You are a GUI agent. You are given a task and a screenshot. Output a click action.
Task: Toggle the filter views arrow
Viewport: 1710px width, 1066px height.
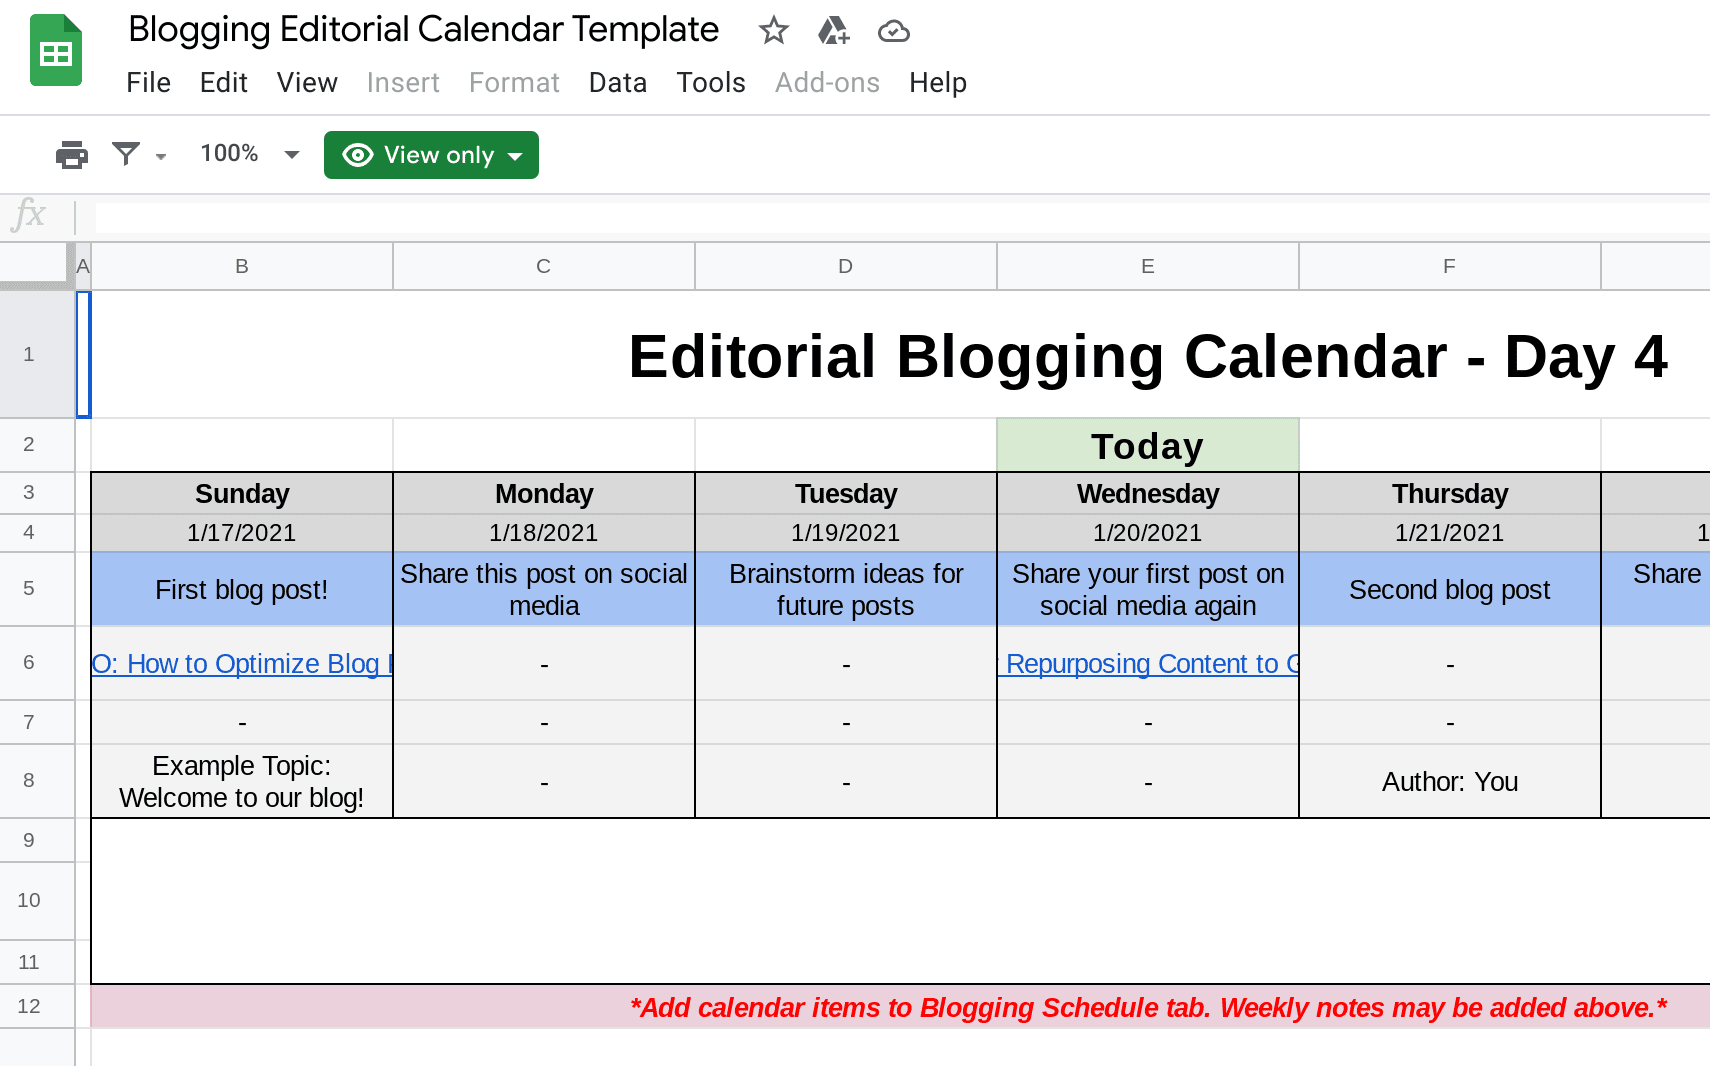click(161, 158)
